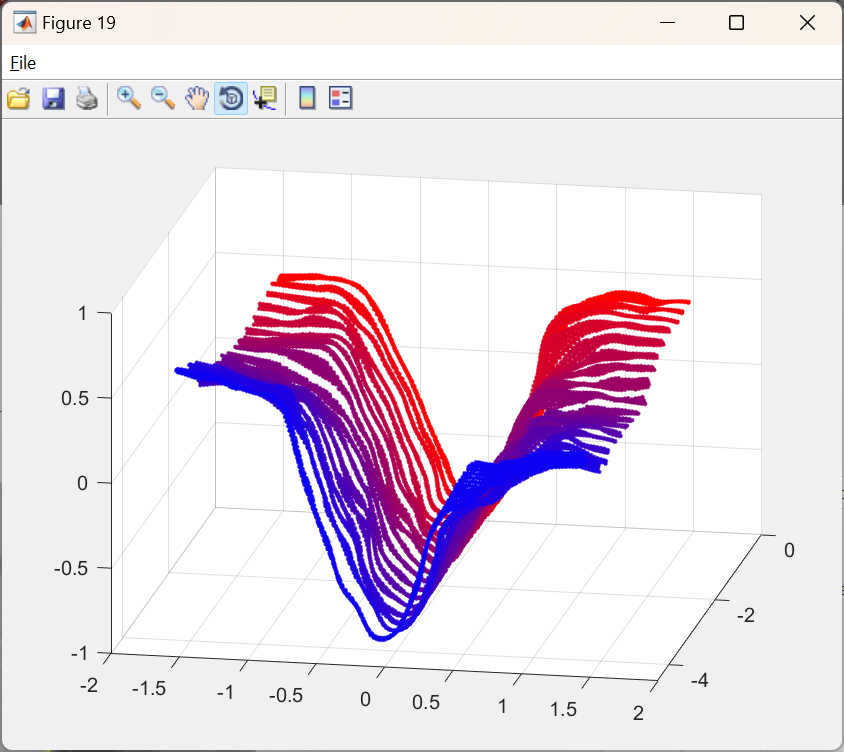
Task: Maximize the Figure 19 window
Action: click(x=736, y=23)
